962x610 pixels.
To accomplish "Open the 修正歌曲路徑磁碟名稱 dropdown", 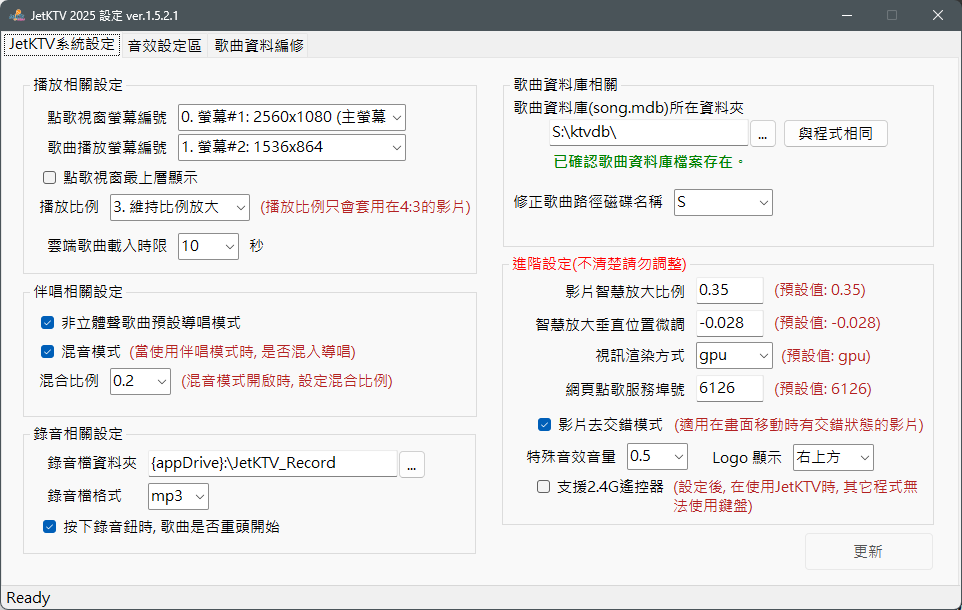I will (723, 203).
